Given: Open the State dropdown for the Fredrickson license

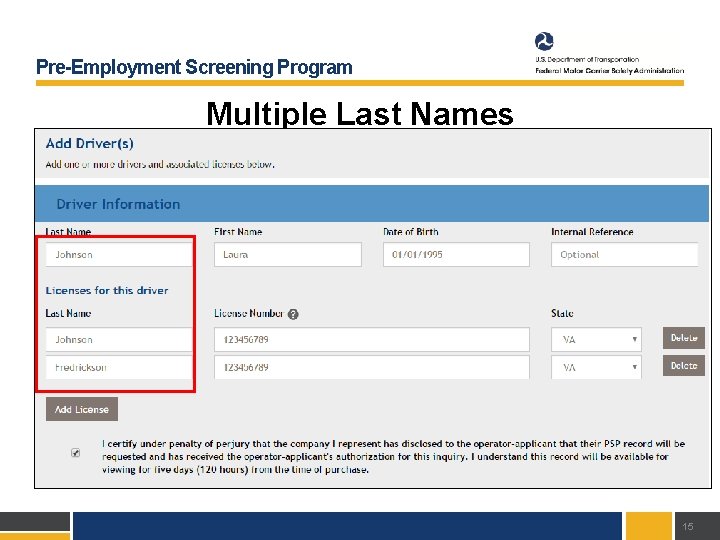Looking at the screenshot, I should (596, 367).
